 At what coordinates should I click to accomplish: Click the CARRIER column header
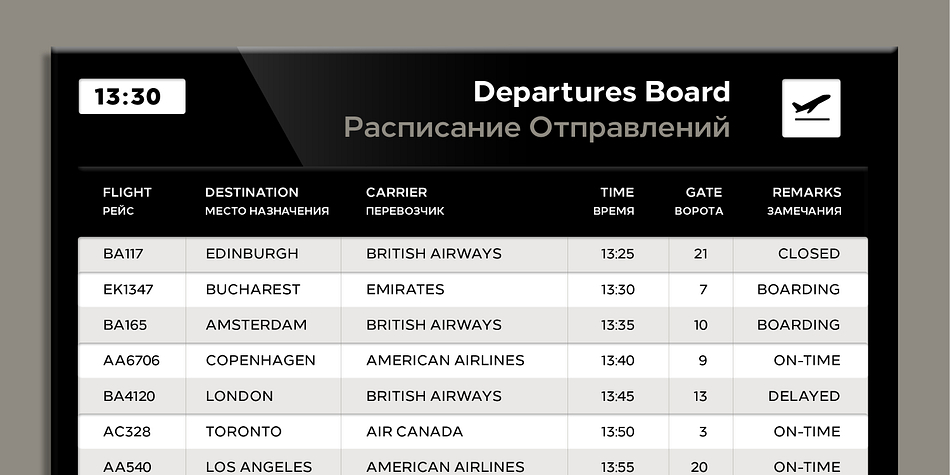396,192
